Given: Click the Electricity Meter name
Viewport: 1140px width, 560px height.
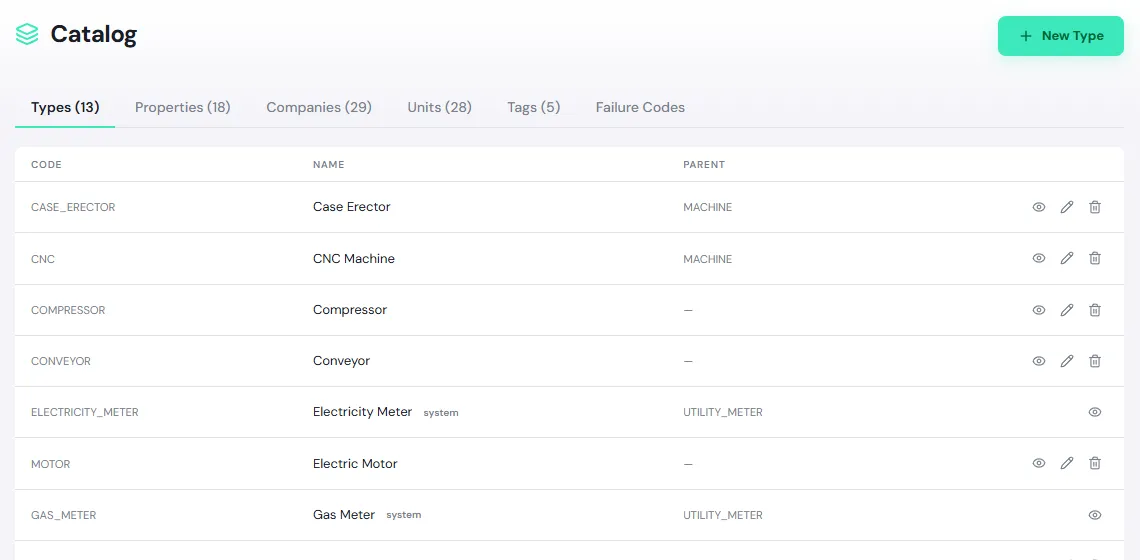Looking at the screenshot, I should [x=363, y=412].
